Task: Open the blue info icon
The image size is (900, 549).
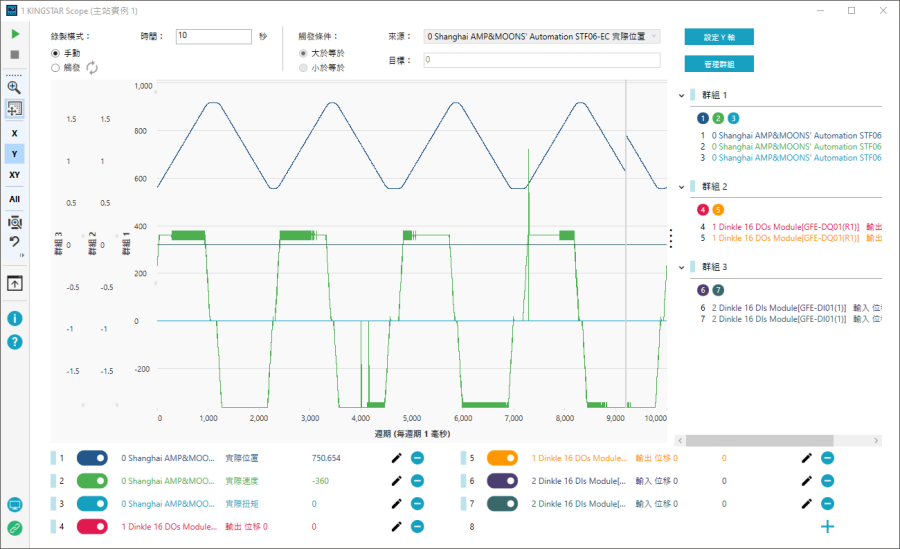Action: click(14, 318)
